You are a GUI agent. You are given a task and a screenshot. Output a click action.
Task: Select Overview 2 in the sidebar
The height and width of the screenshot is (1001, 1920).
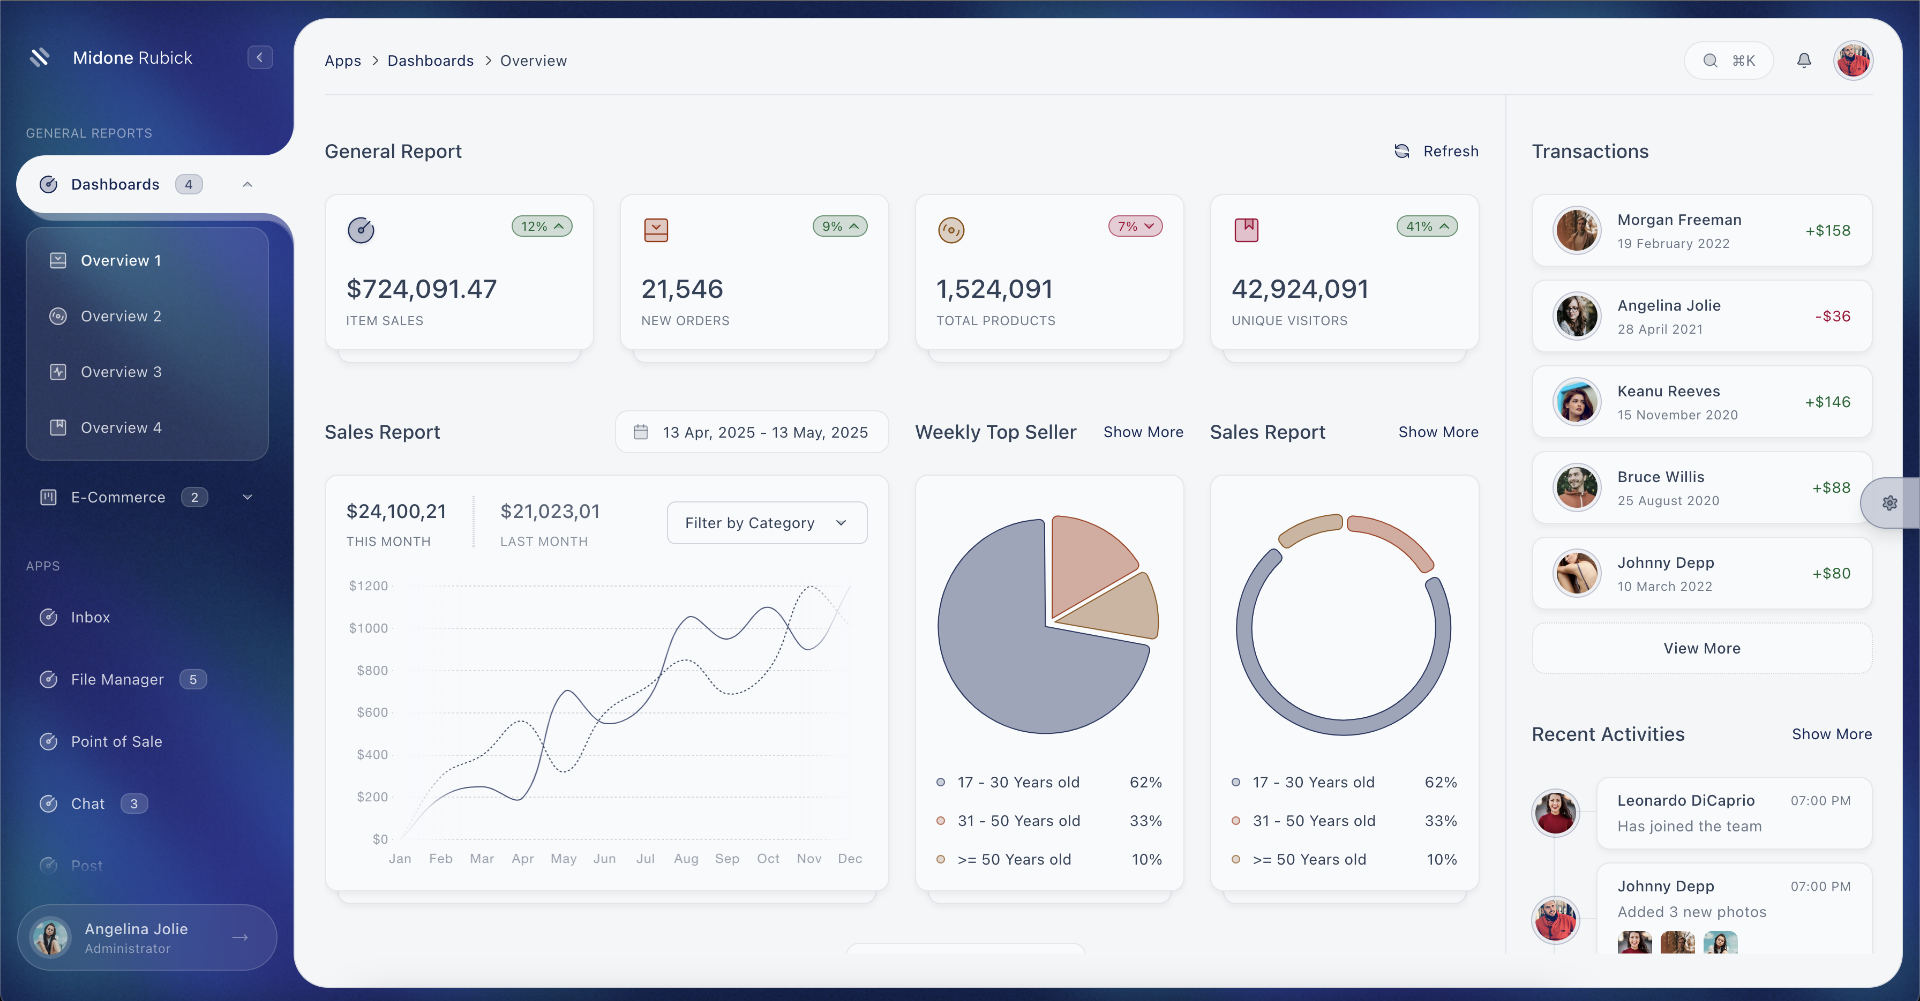pyautogui.click(x=121, y=316)
